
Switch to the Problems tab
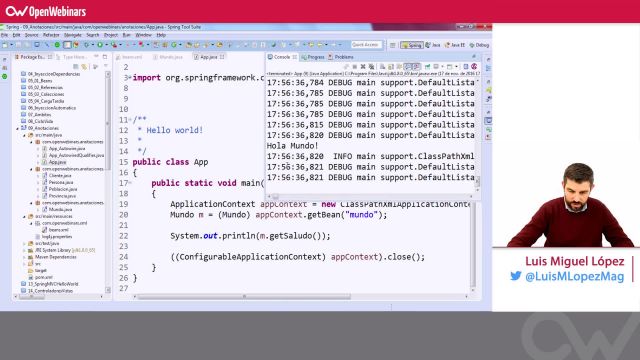[341, 57]
